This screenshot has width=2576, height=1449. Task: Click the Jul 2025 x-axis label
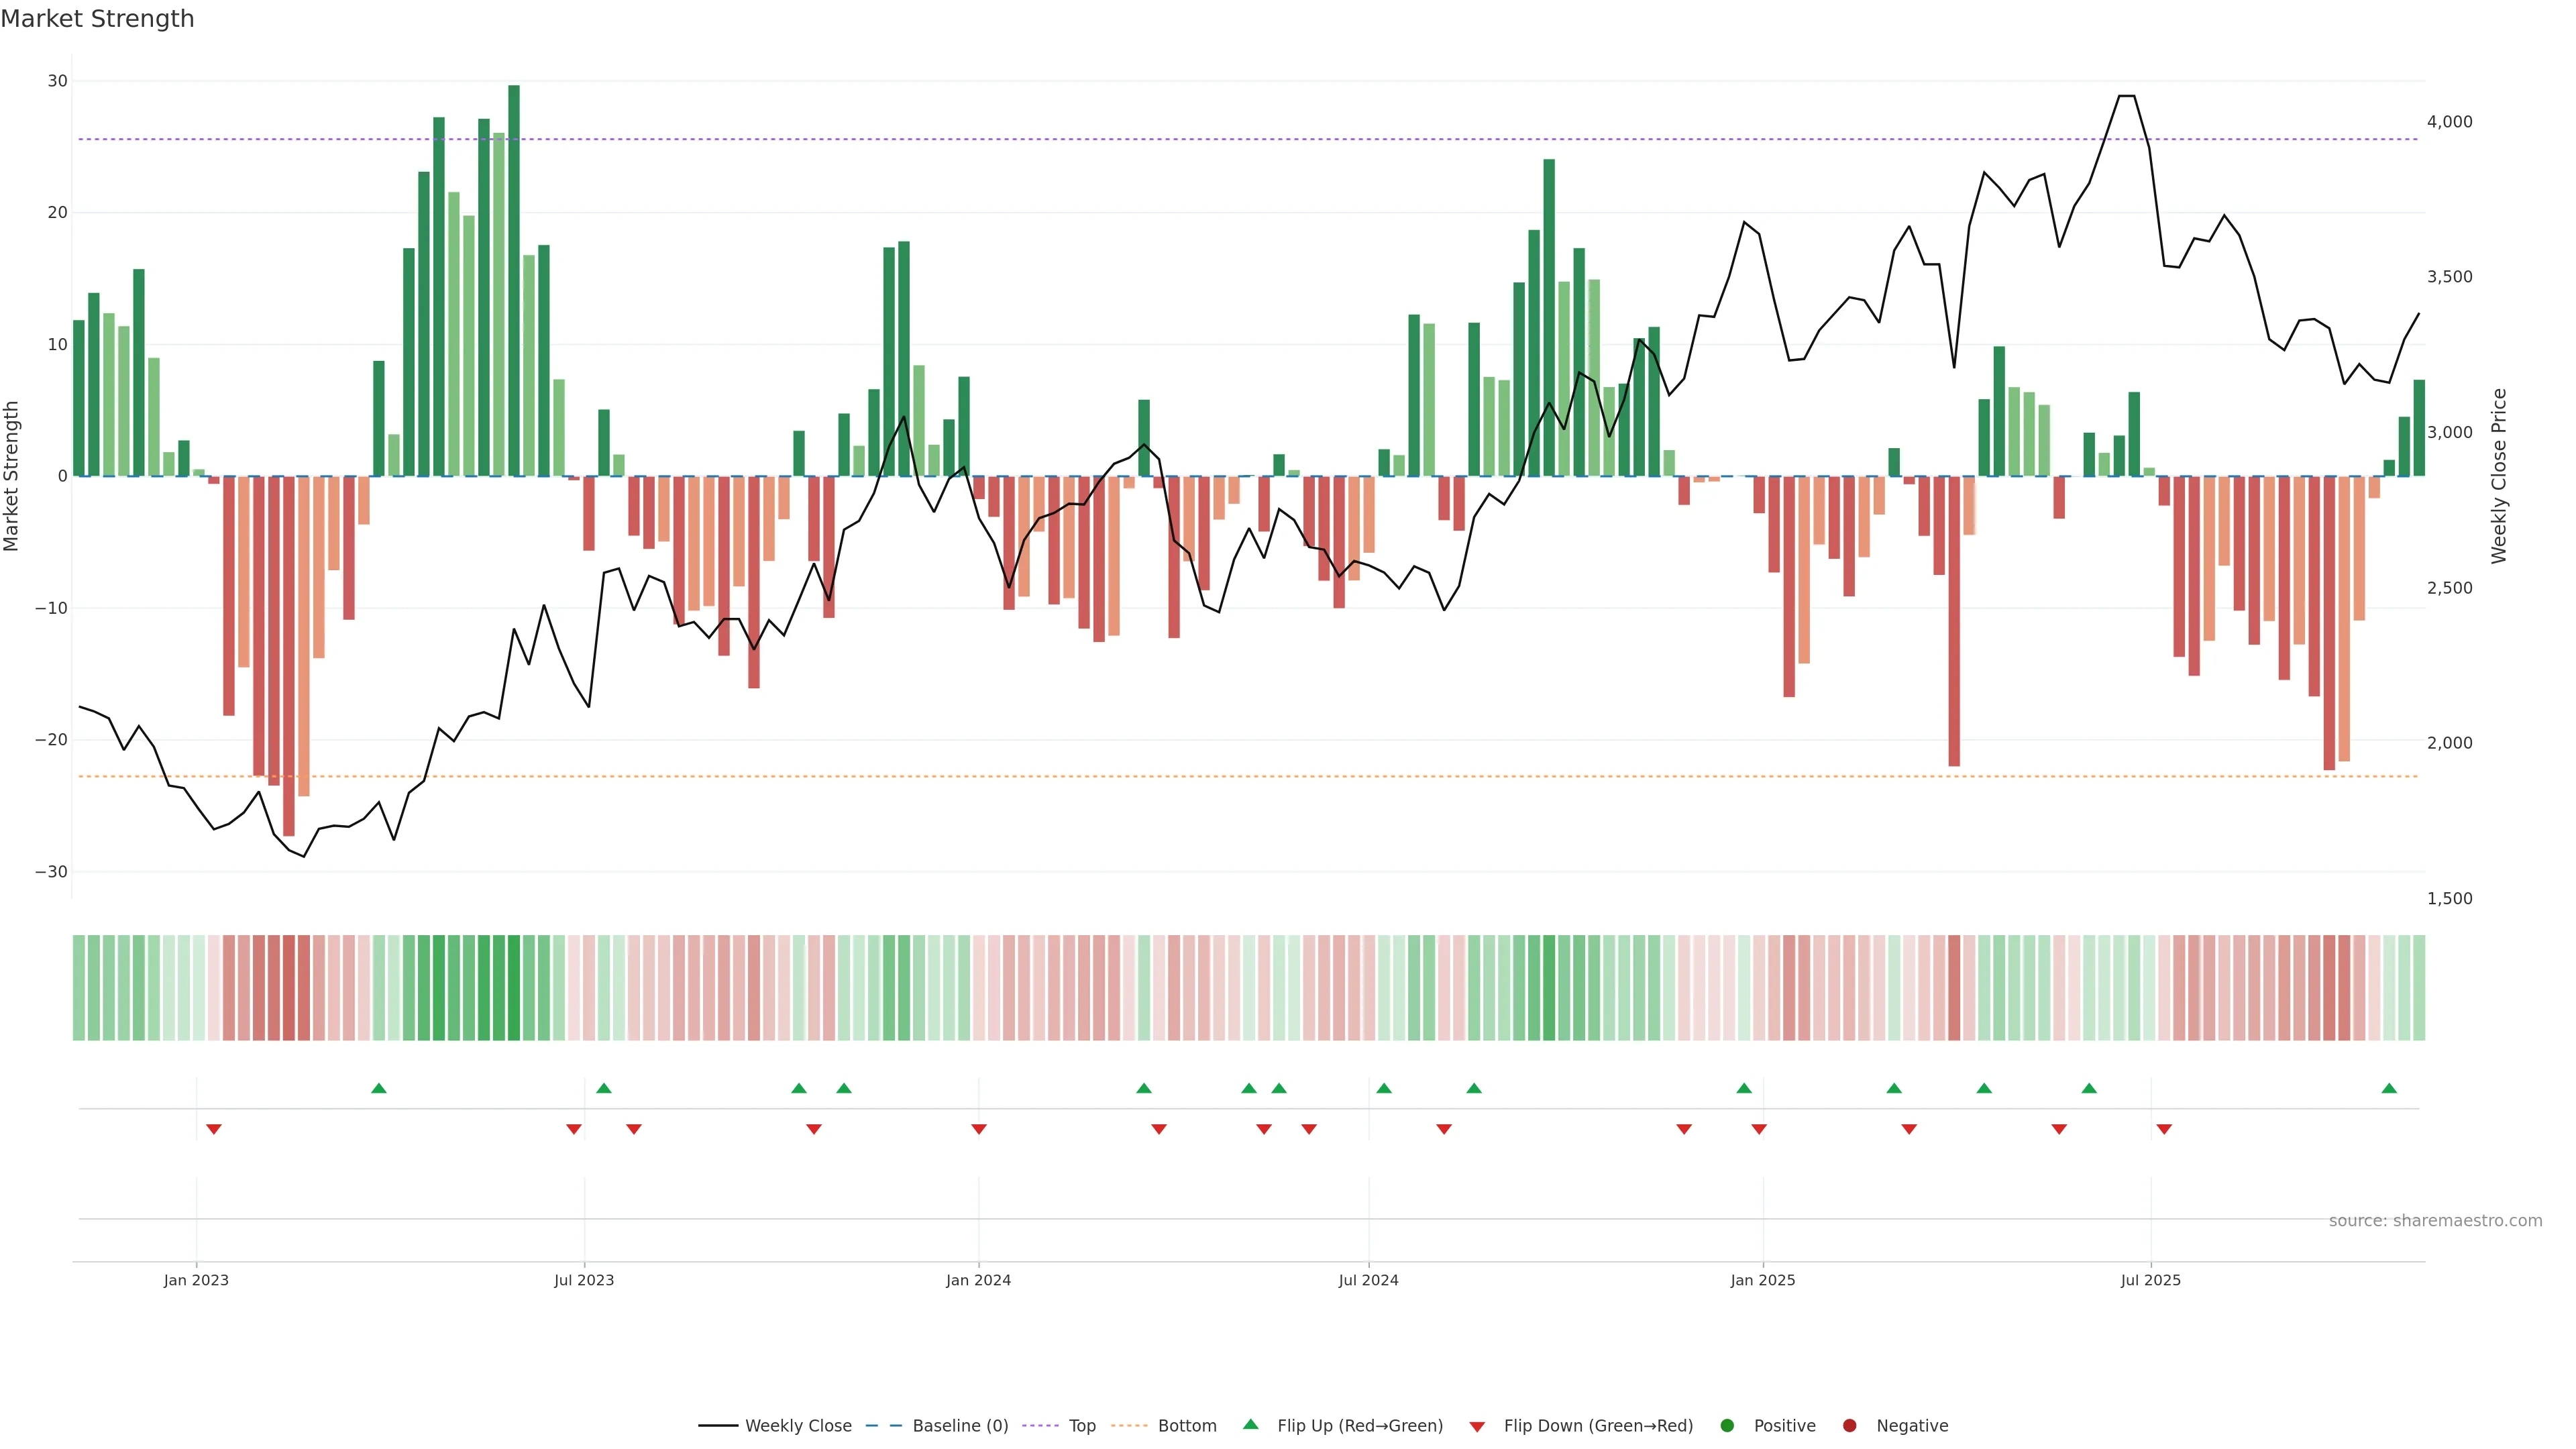2150,1280
